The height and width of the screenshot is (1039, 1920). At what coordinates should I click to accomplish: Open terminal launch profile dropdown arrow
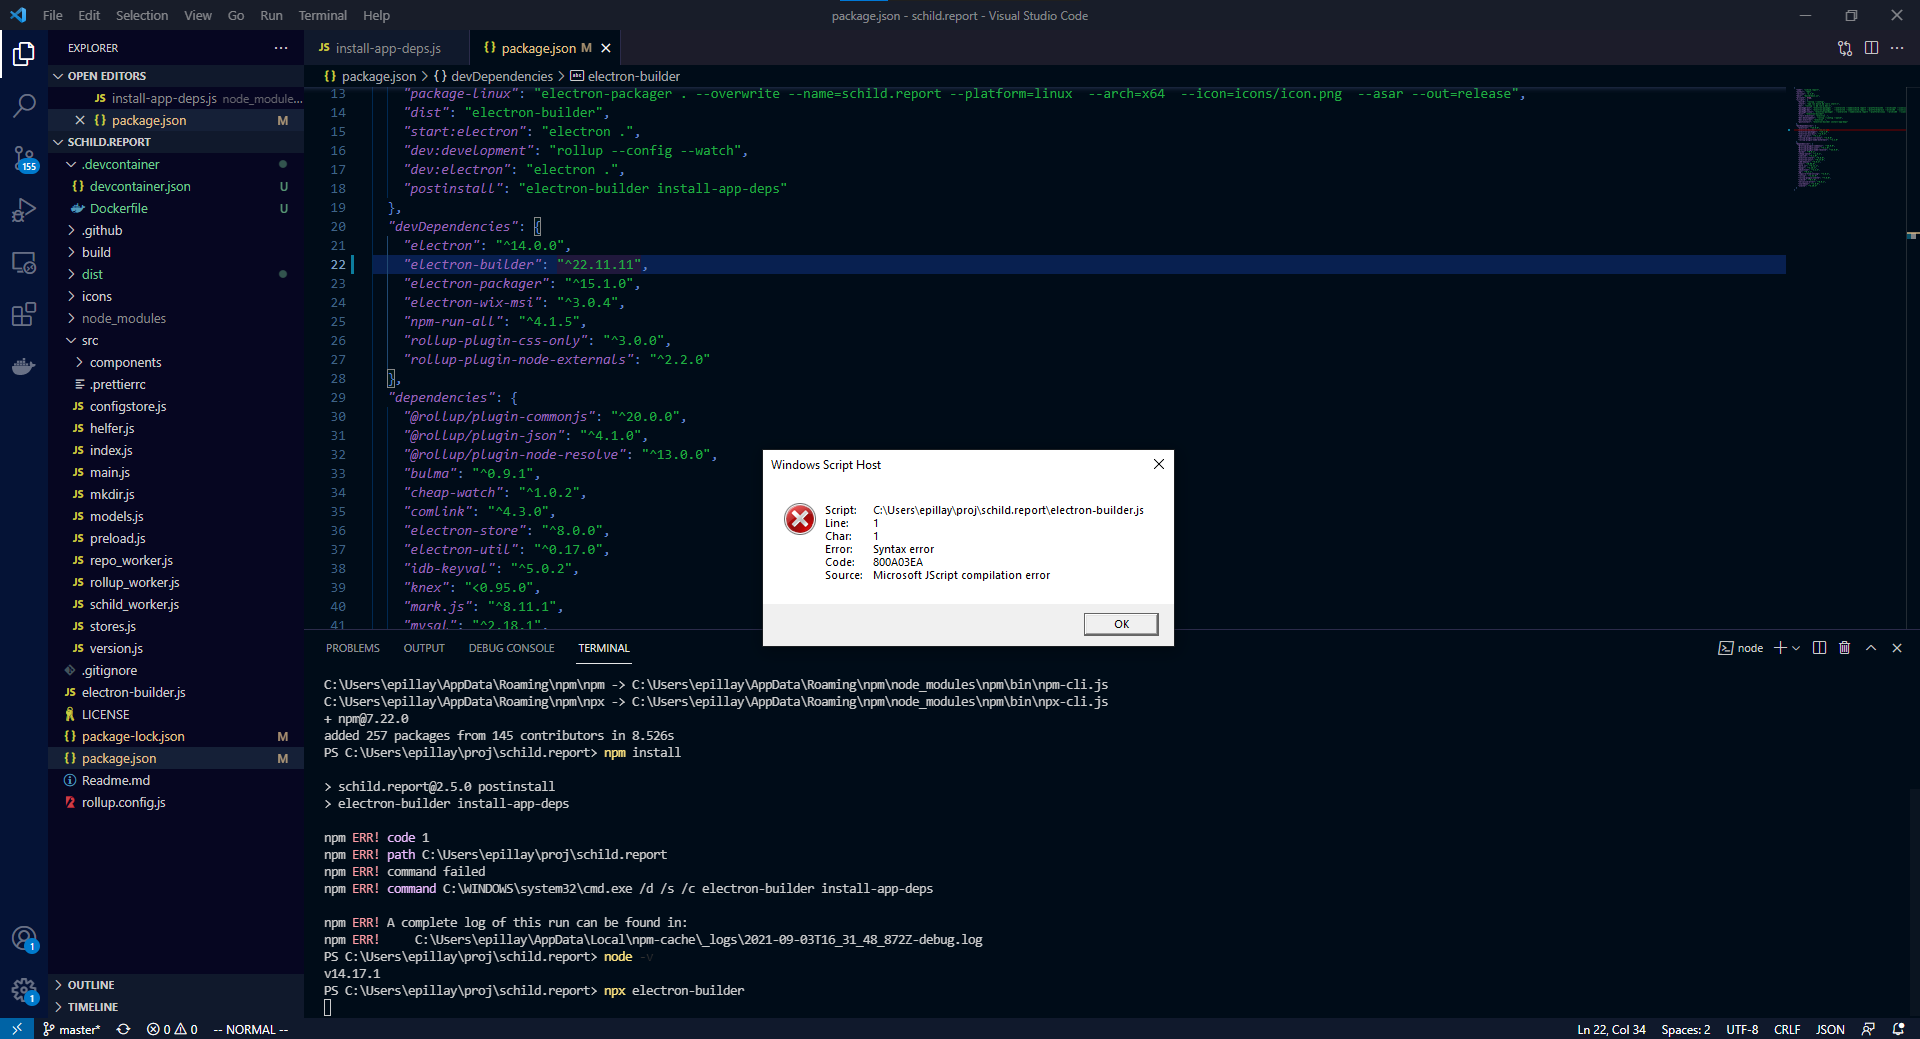click(1796, 648)
